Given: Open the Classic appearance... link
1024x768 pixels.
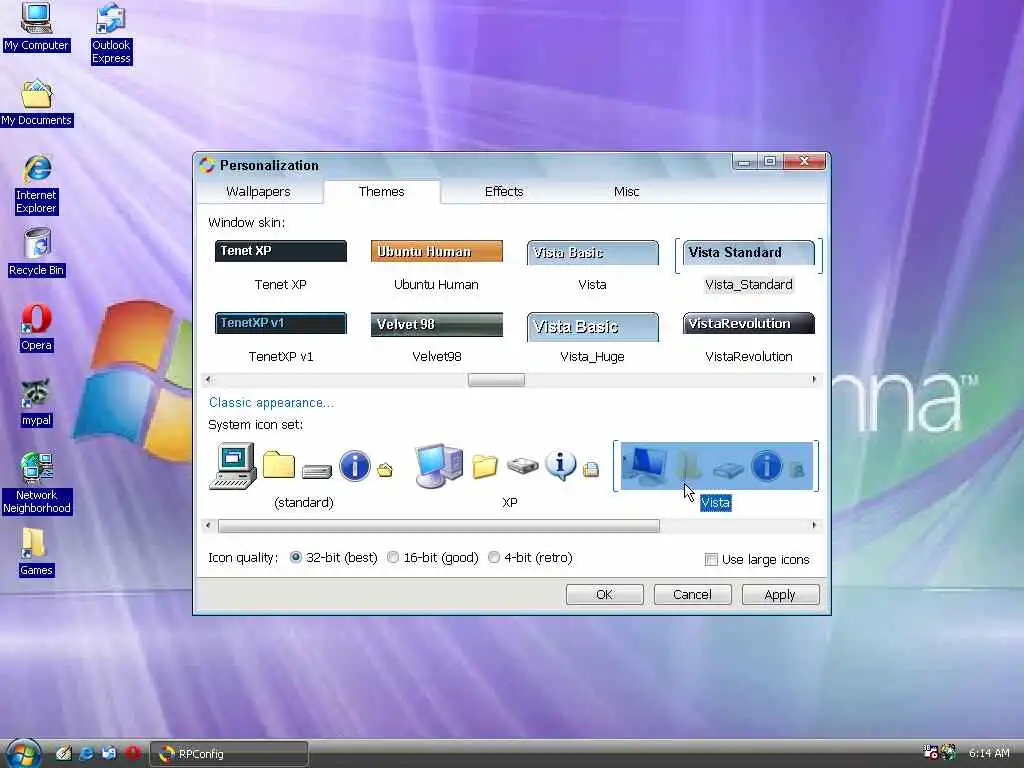Looking at the screenshot, I should pyautogui.click(x=271, y=403).
